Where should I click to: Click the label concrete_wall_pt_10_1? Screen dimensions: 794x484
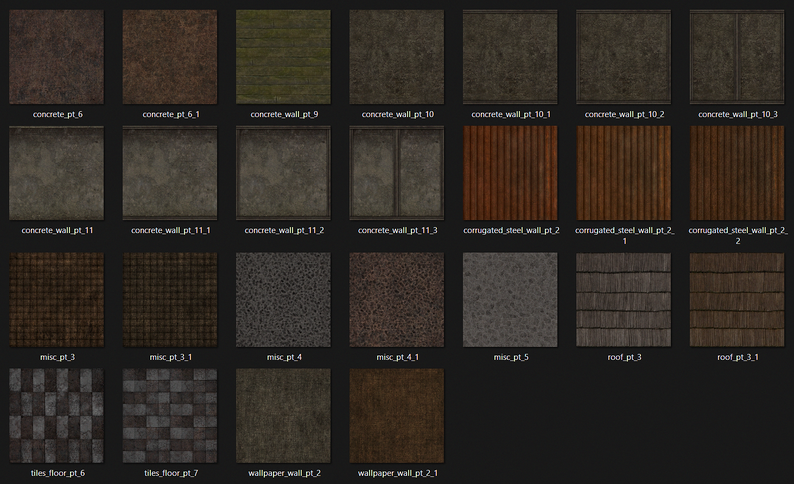511,114
